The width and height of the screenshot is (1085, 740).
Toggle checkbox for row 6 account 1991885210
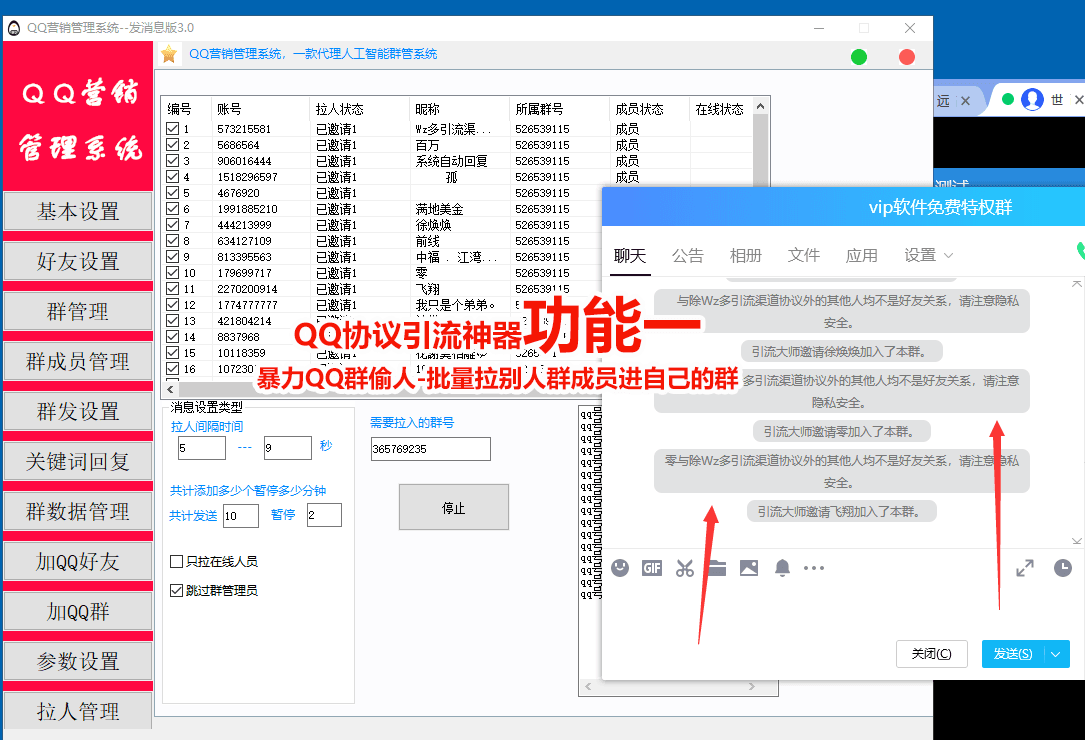click(173, 208)
